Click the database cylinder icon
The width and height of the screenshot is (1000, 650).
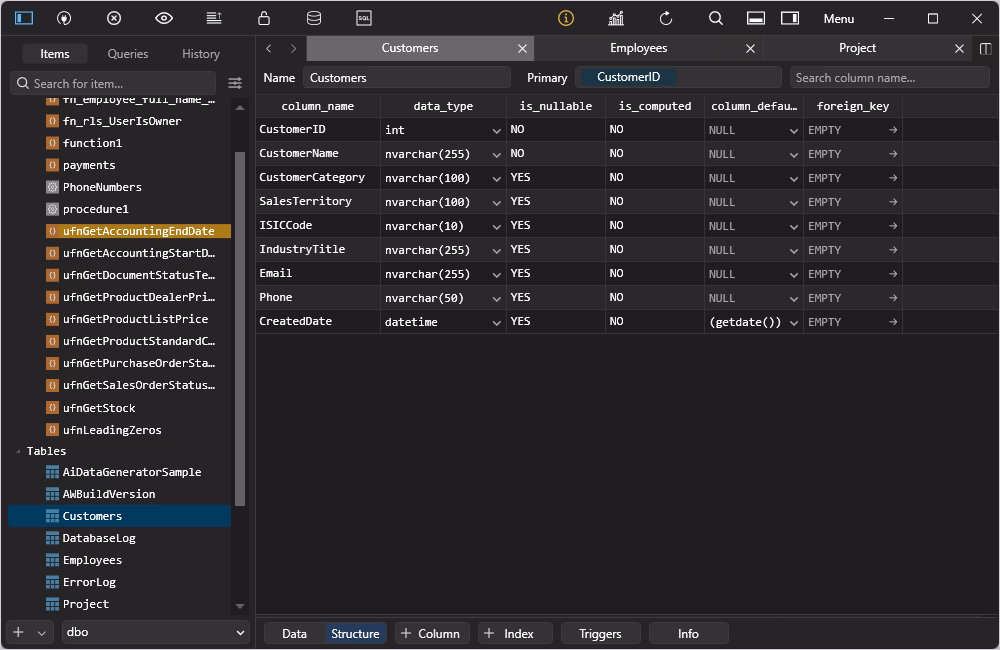point(314,18)
